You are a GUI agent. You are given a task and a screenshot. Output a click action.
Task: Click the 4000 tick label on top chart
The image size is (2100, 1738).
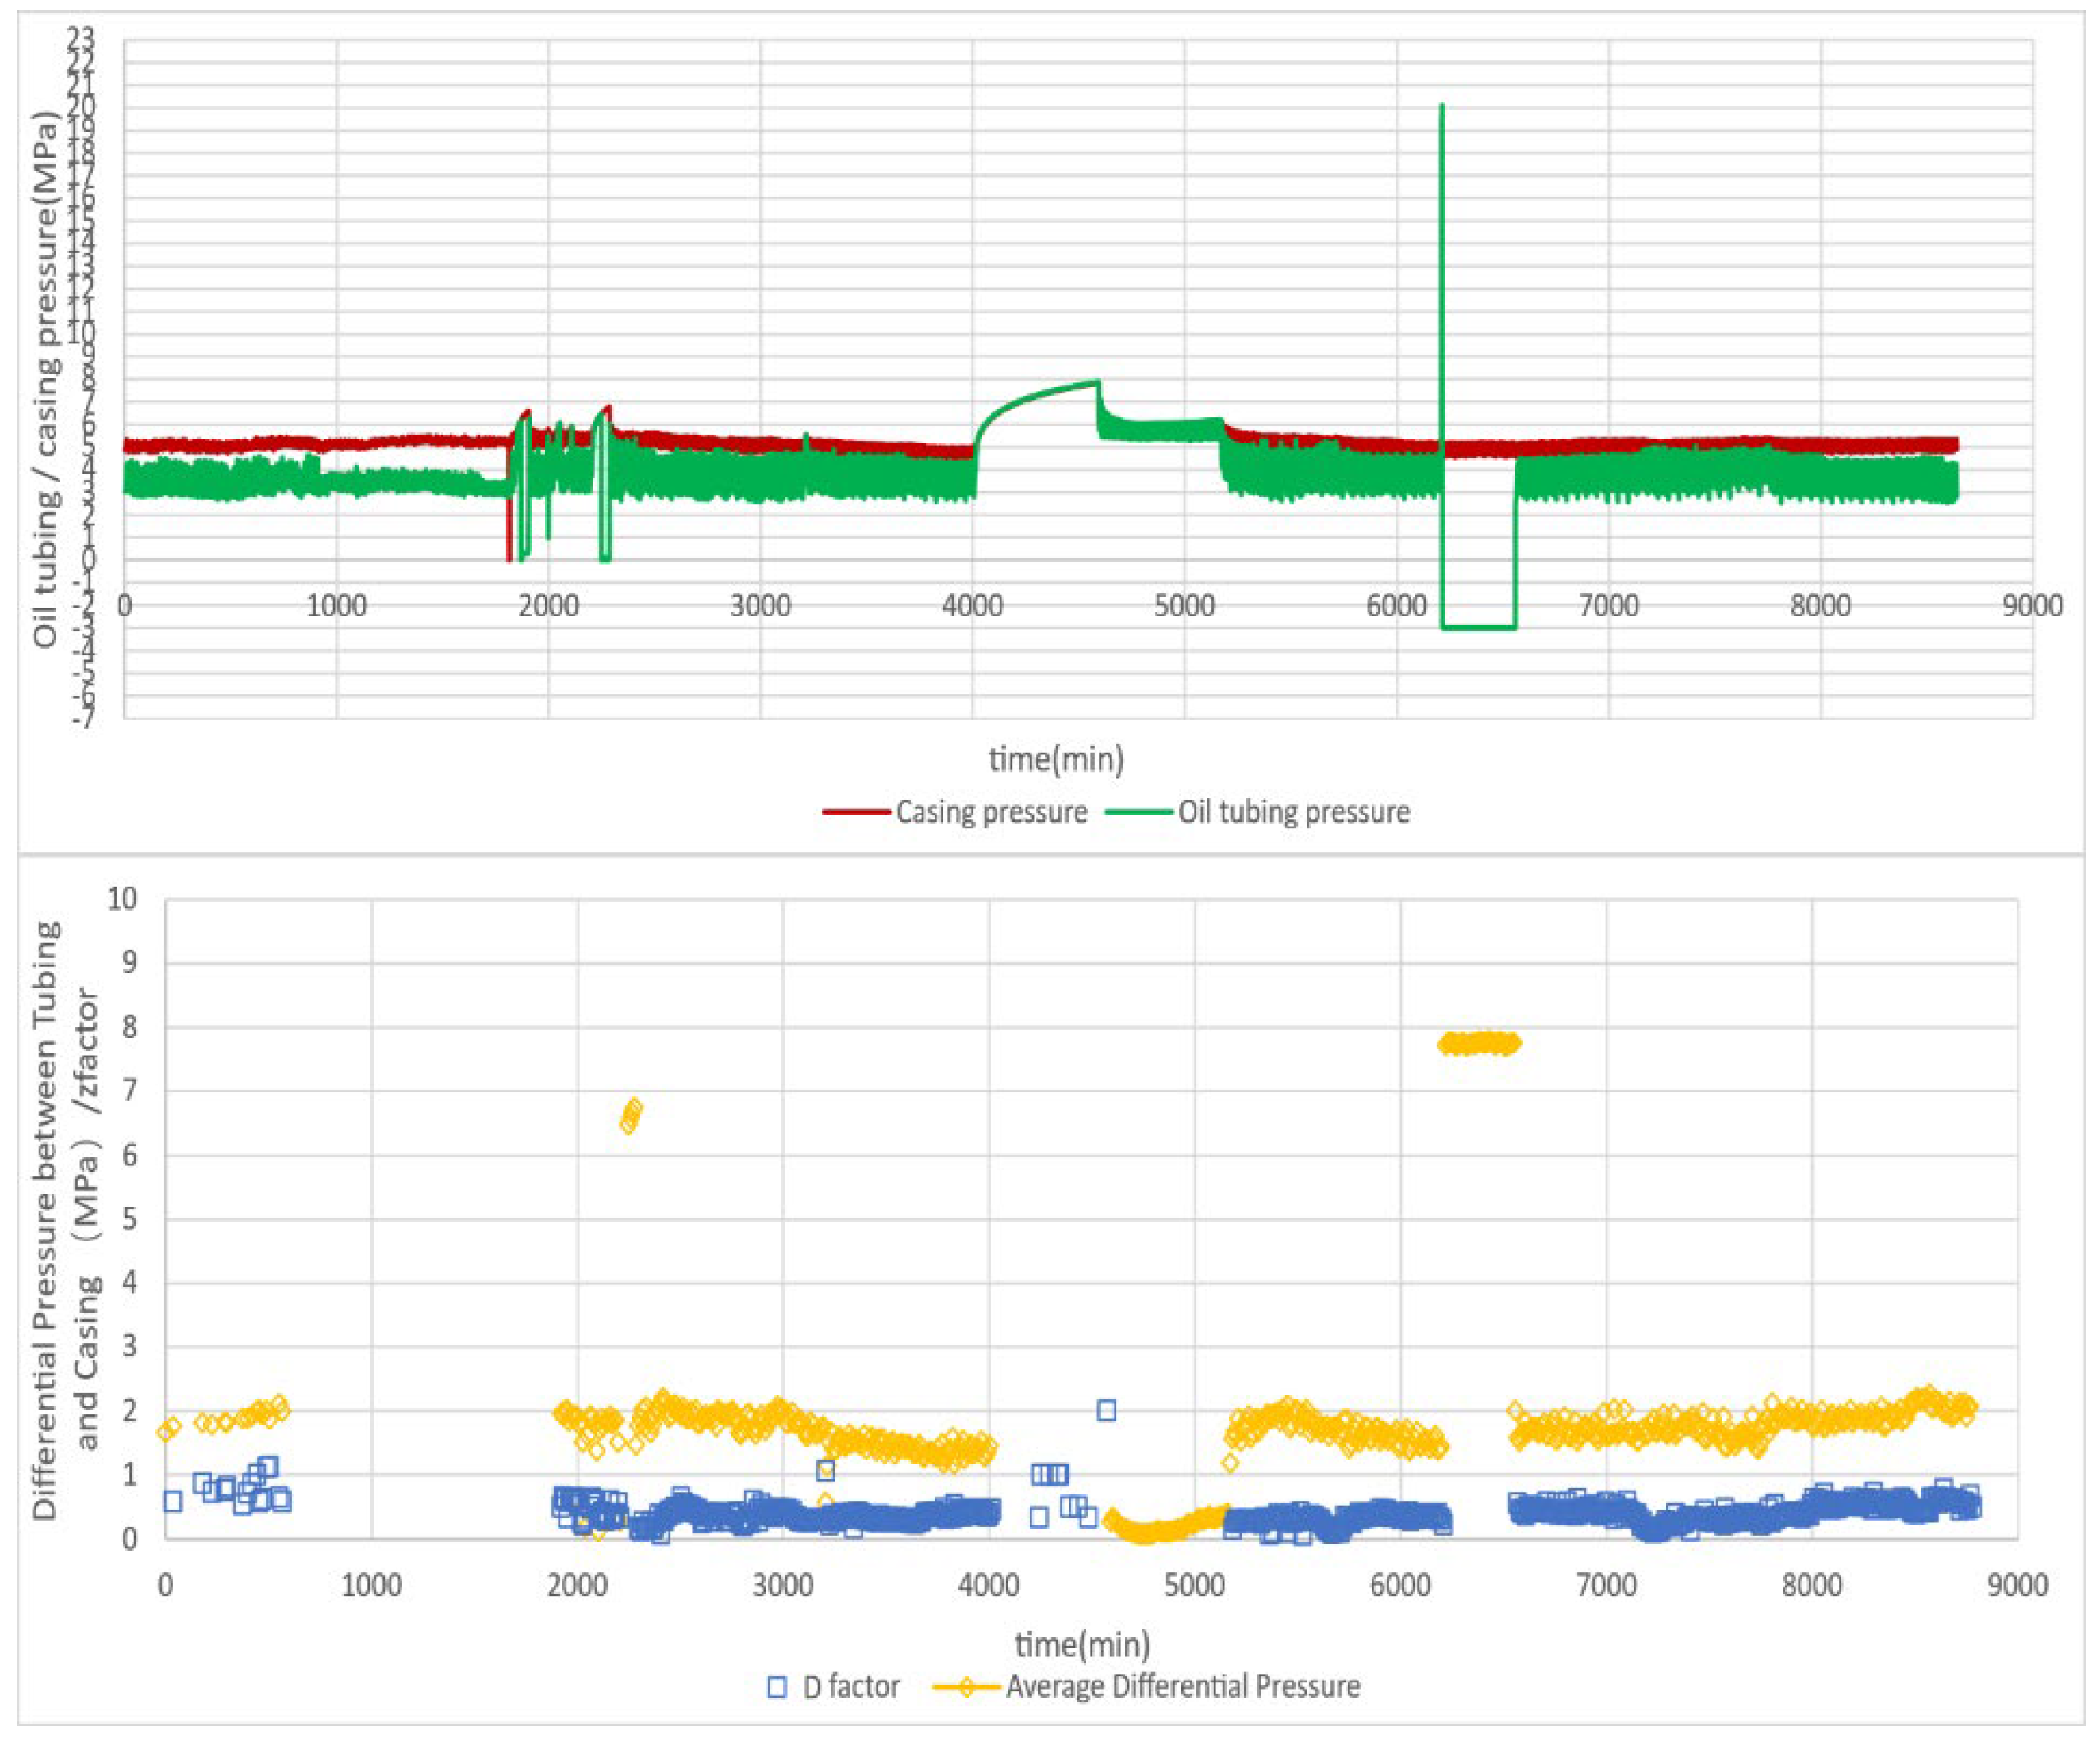972,605
